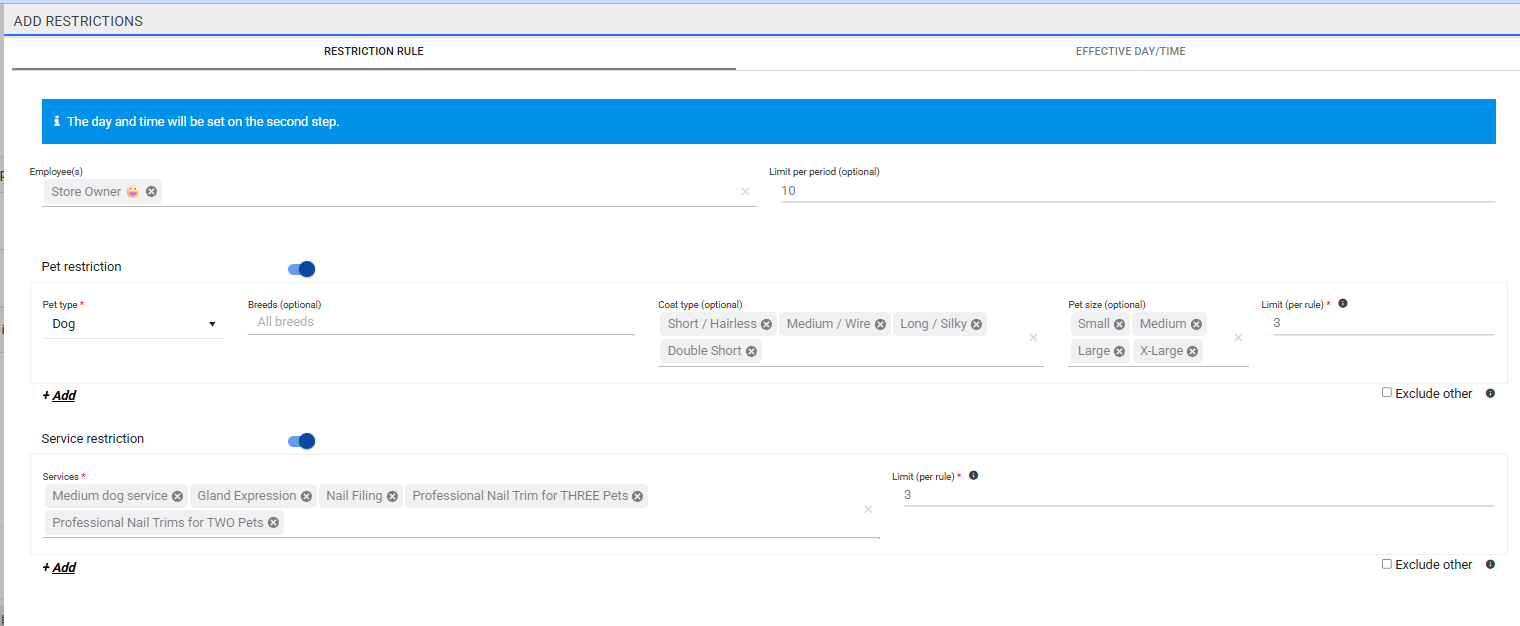Viewport: 1520px width, 626px height.
Task: Click info icon beside pet Limit per rule
Action: [1342, 304]
